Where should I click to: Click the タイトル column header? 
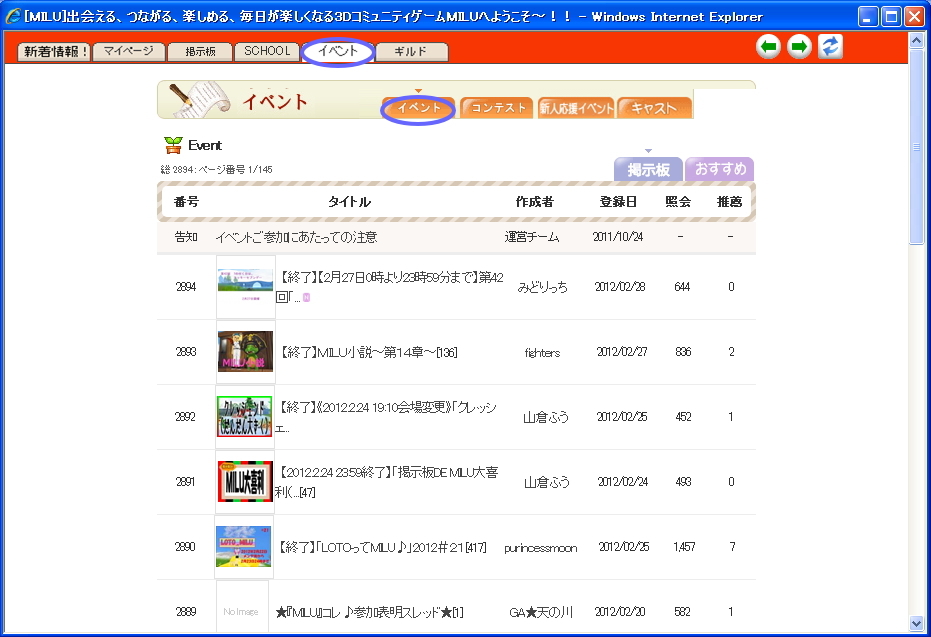coord(349,202)
